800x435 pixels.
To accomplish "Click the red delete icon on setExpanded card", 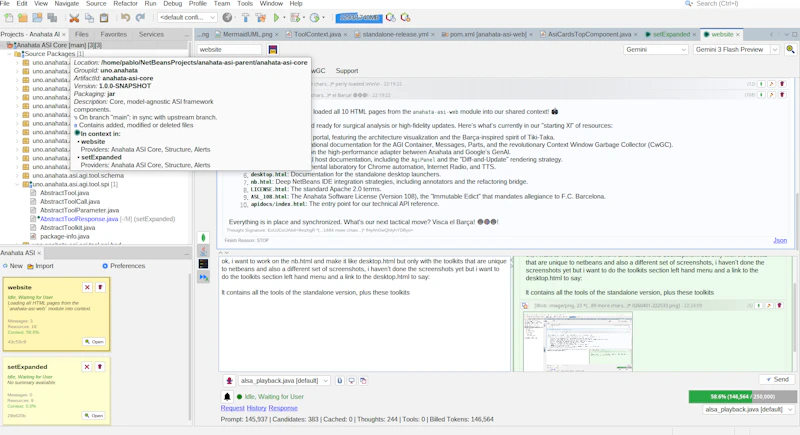I will pyautogui.click(x=100, y=367).
